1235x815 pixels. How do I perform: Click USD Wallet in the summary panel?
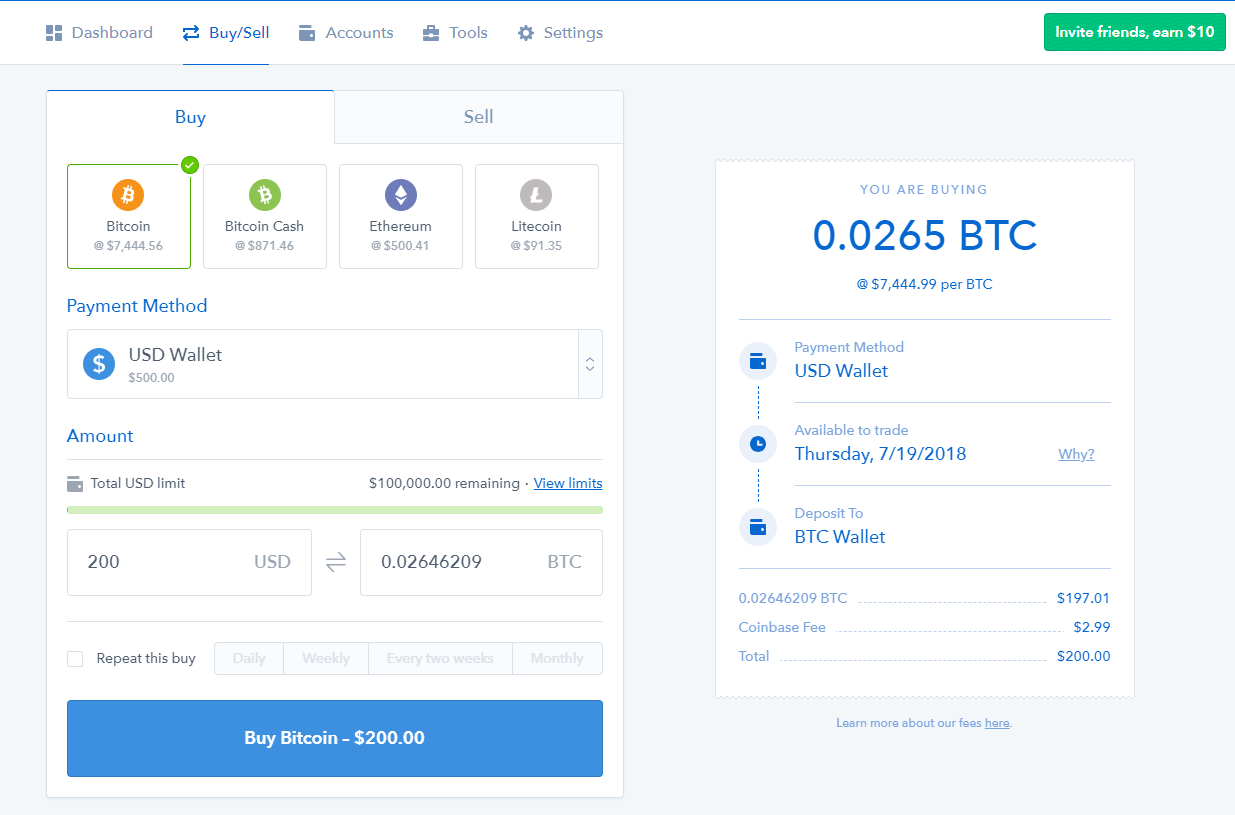click(841, 371)
